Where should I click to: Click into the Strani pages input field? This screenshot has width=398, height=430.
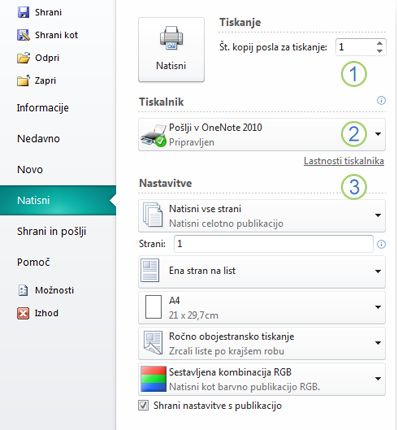click(273, 244)
